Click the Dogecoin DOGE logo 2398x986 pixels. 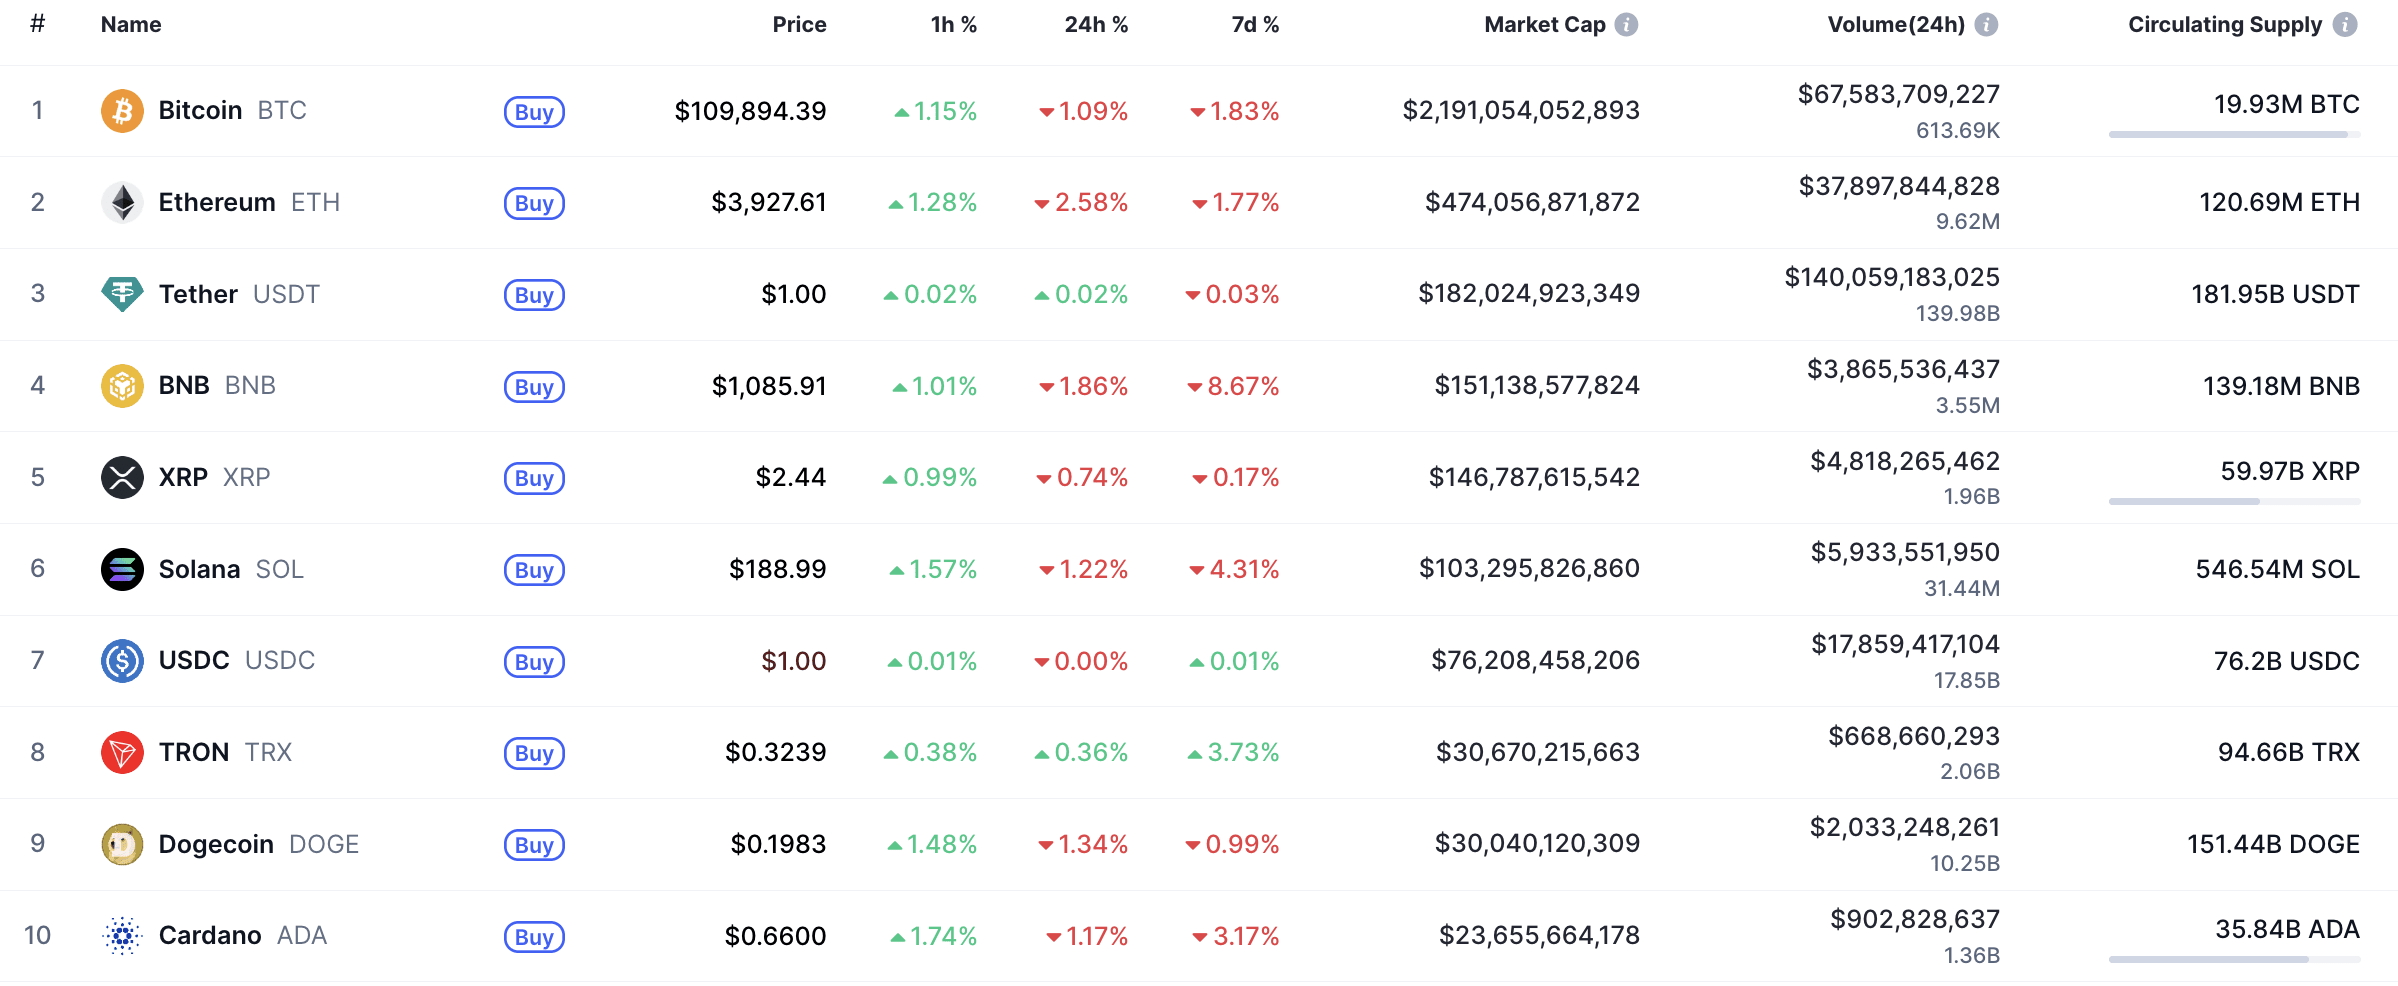click(122, 844)
